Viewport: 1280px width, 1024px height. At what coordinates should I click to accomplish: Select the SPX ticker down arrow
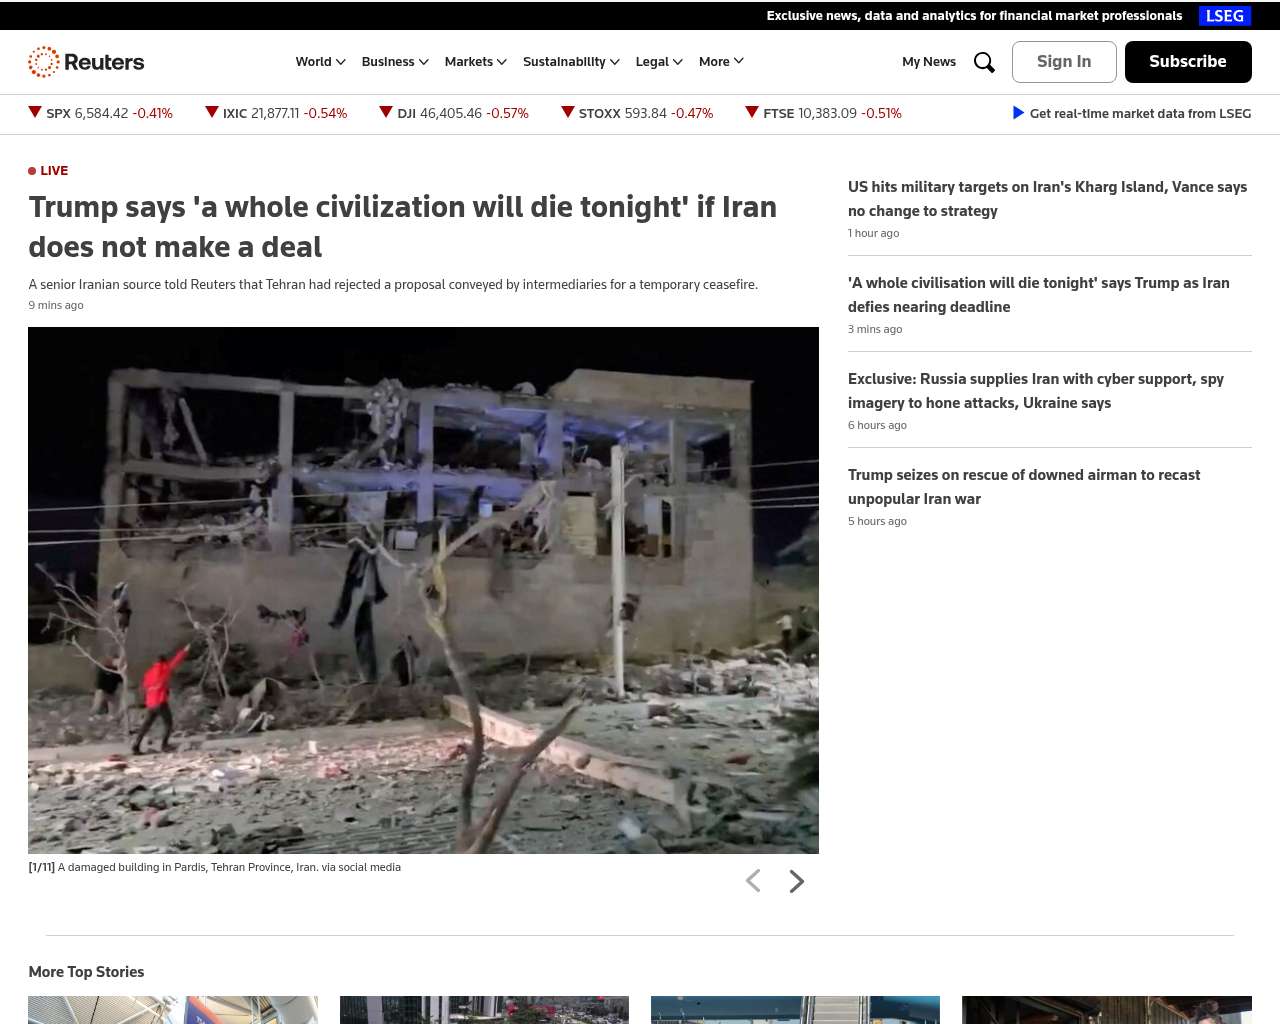click(35, 113)
